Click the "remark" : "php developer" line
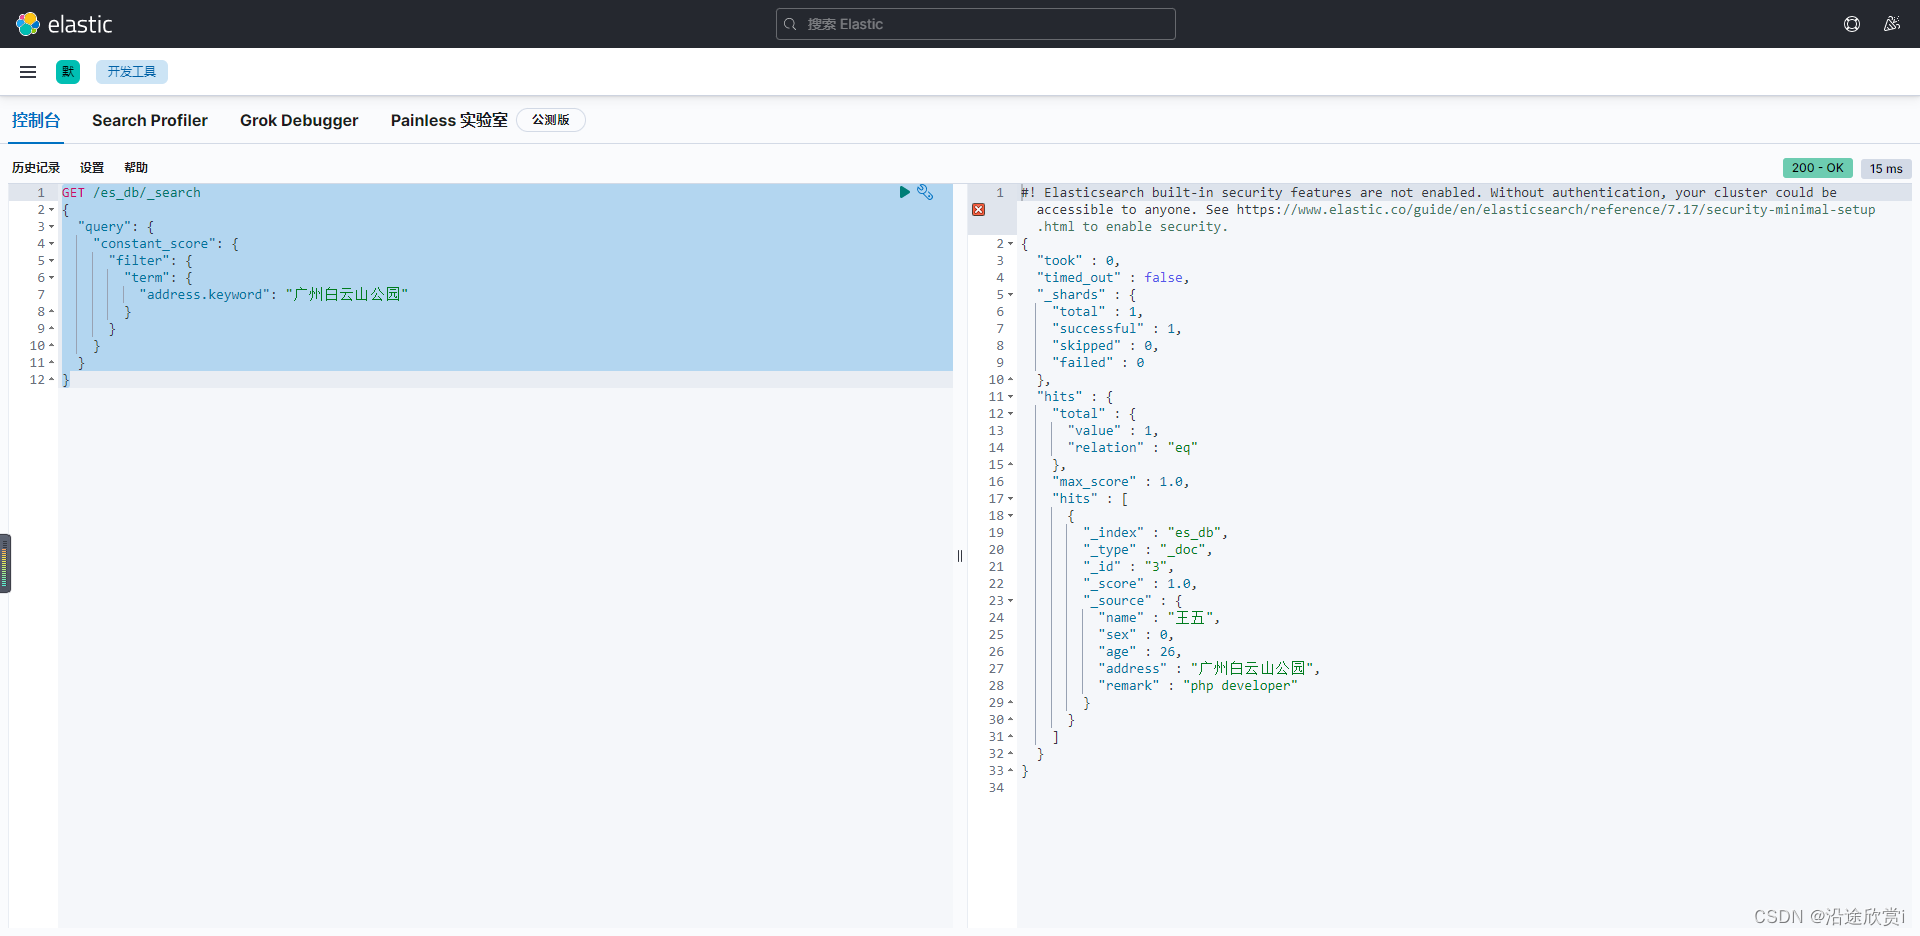The width and height of the screenshot is (1920, 936). click(1198, 686)
